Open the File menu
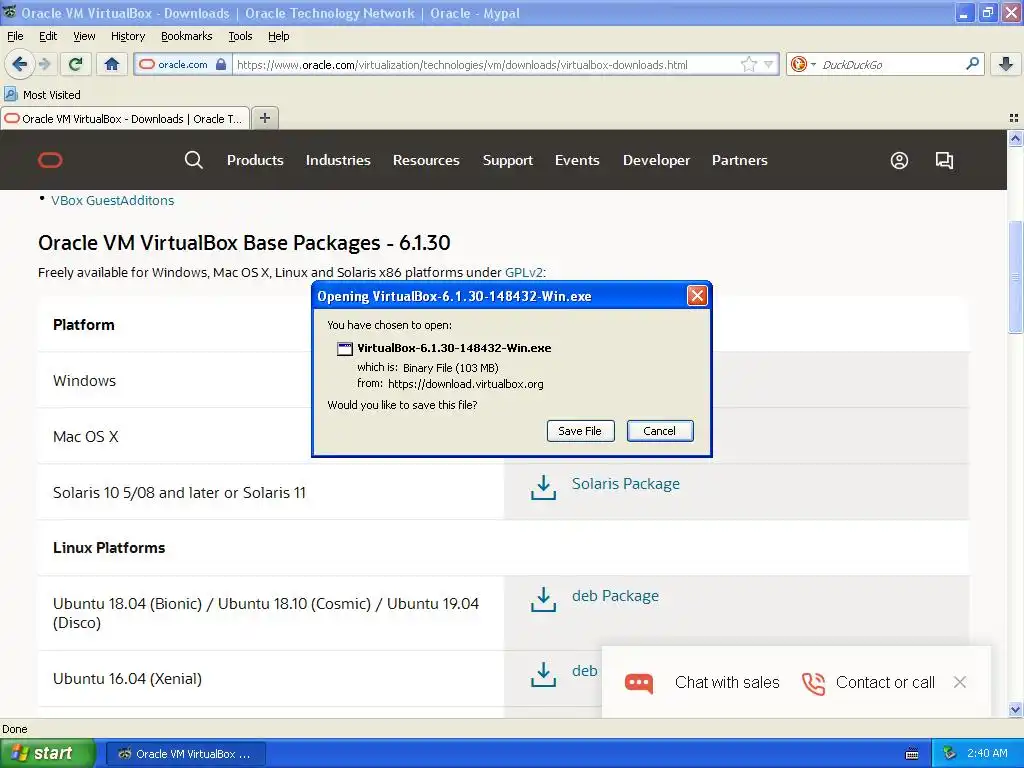 (15, 37)
